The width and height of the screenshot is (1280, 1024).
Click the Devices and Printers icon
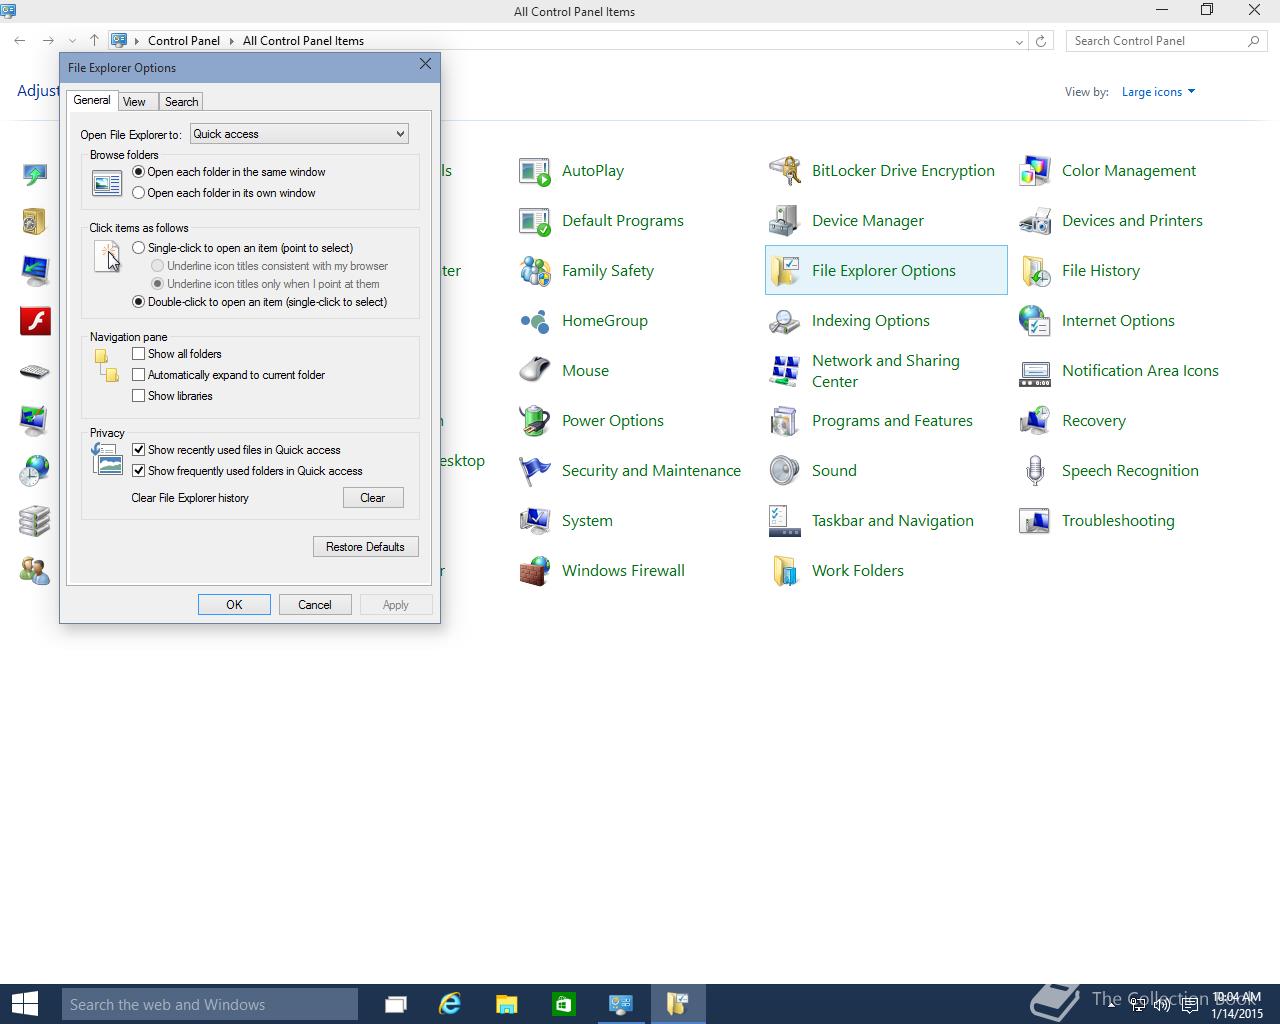(1035, 221)
